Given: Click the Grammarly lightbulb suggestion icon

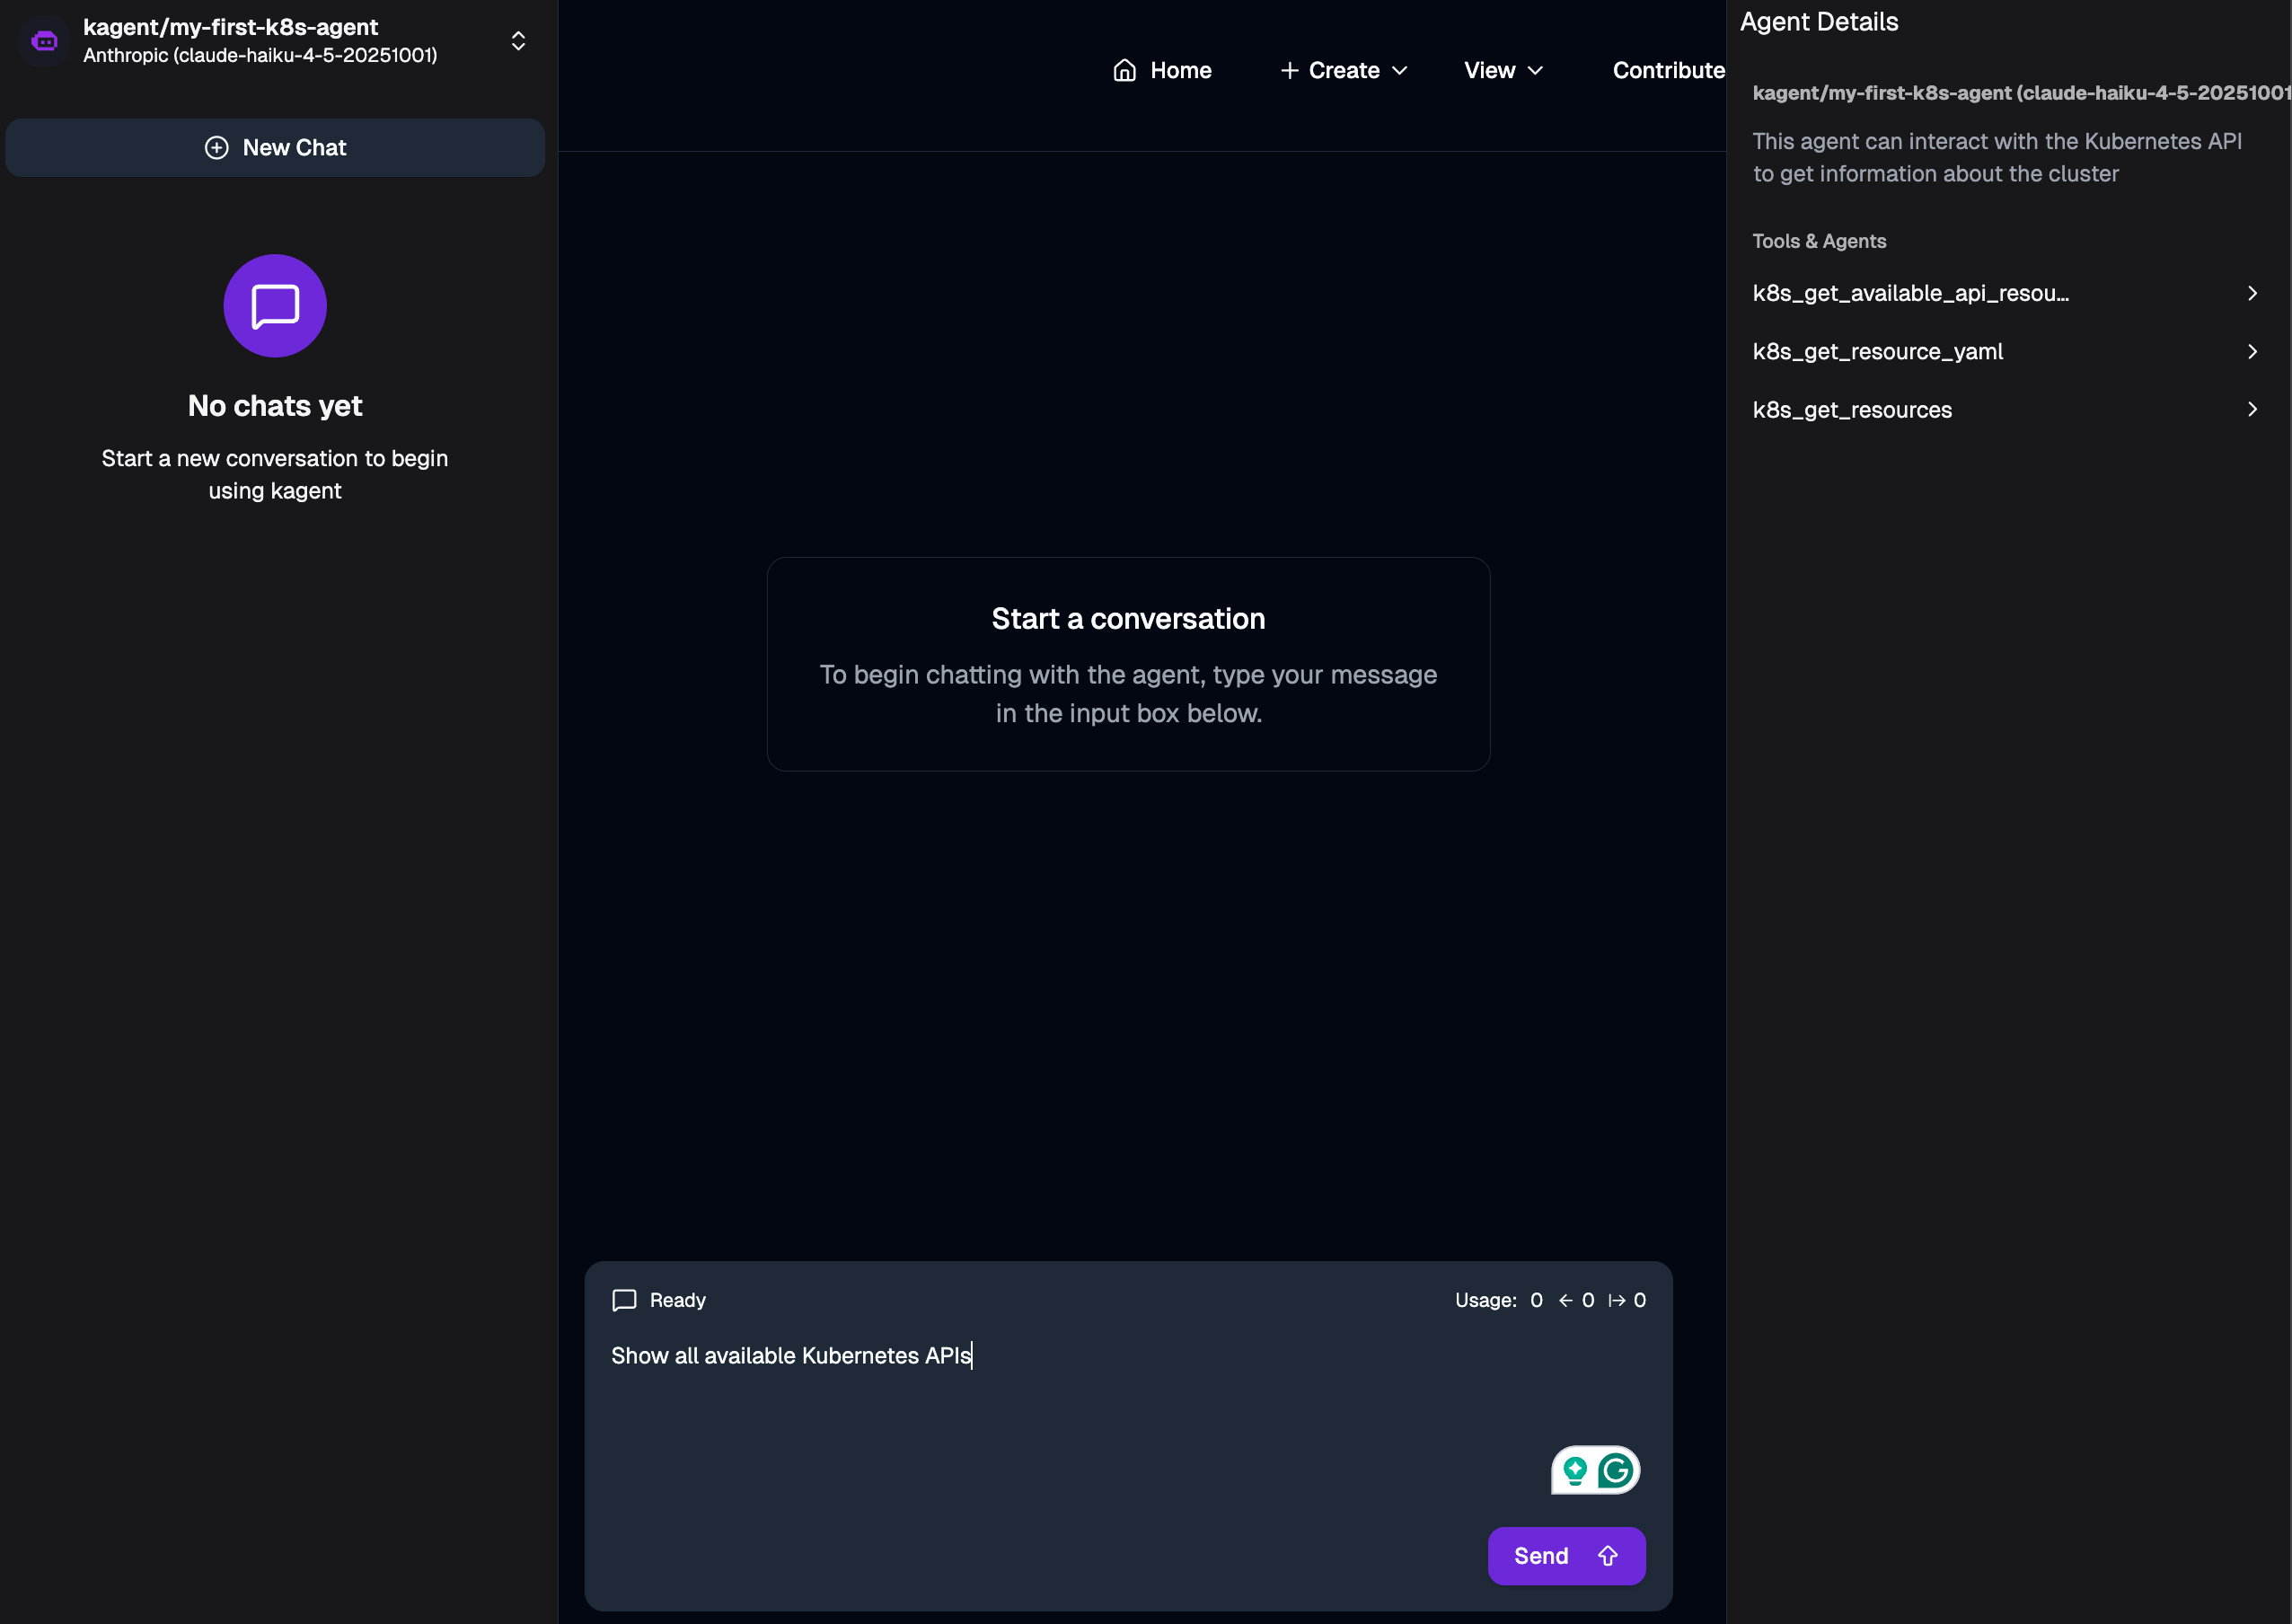Looking at the screenshot, I should 1575,1470.
